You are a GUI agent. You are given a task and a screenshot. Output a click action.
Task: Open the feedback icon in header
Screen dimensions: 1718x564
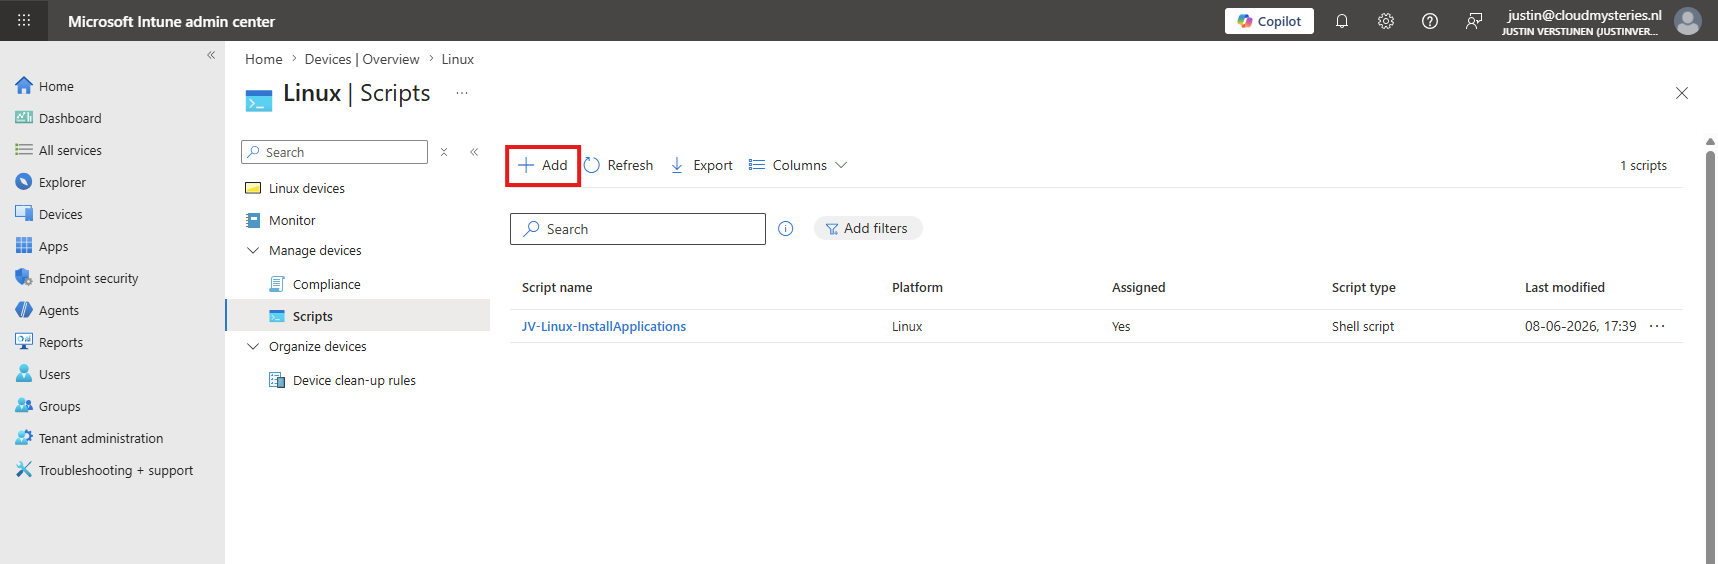click(x=1474, y=21)
